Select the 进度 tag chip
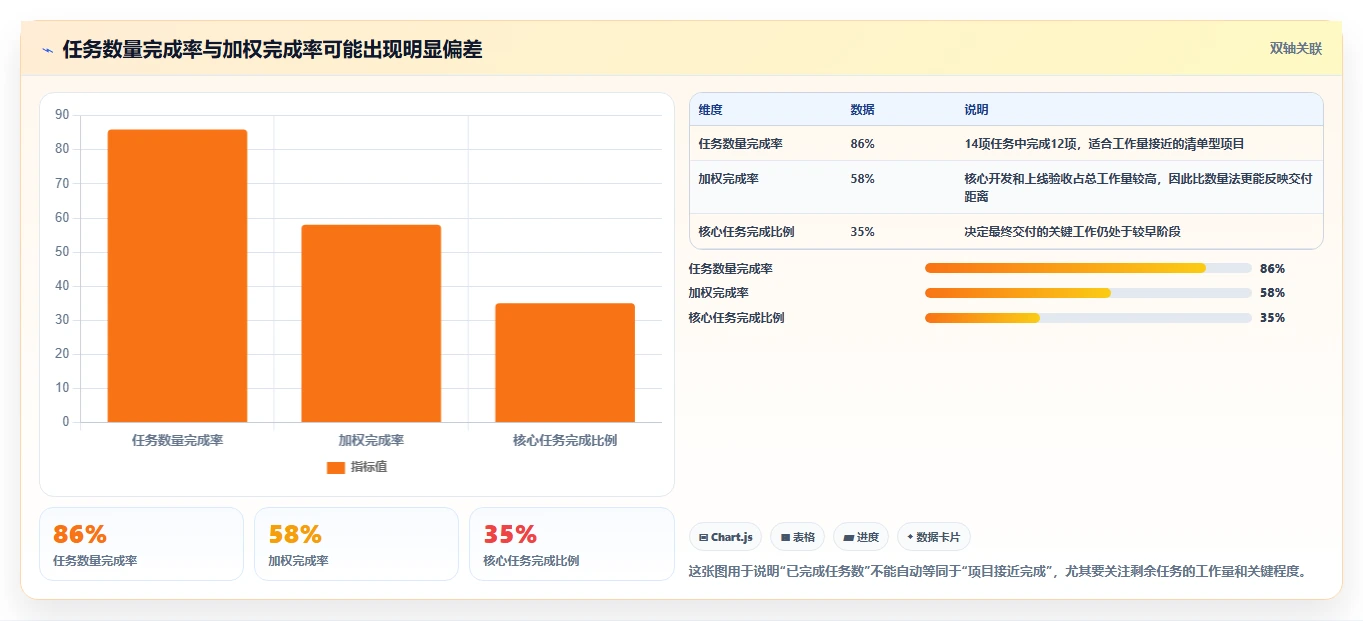Screen dimensions: 1363x621 pos(861,537)
